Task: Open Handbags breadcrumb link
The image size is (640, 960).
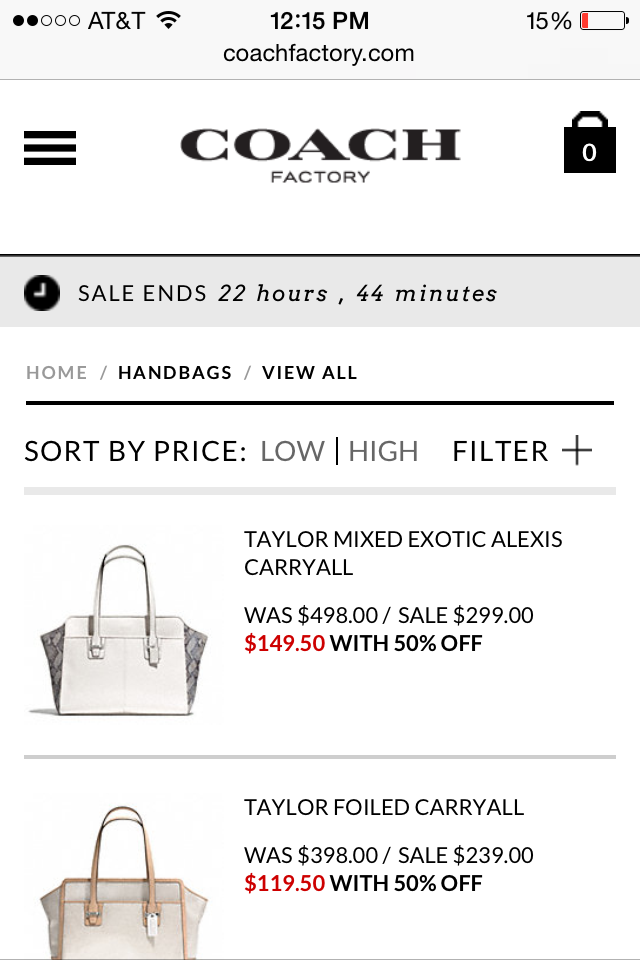Action: coord(175,373)
